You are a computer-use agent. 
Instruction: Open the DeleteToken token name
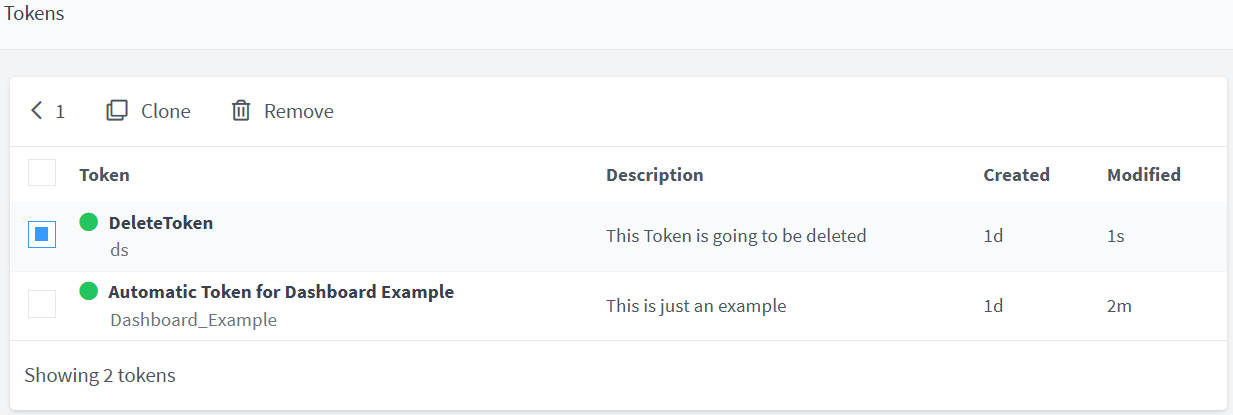pyautogui.click(x=160, y=223)
